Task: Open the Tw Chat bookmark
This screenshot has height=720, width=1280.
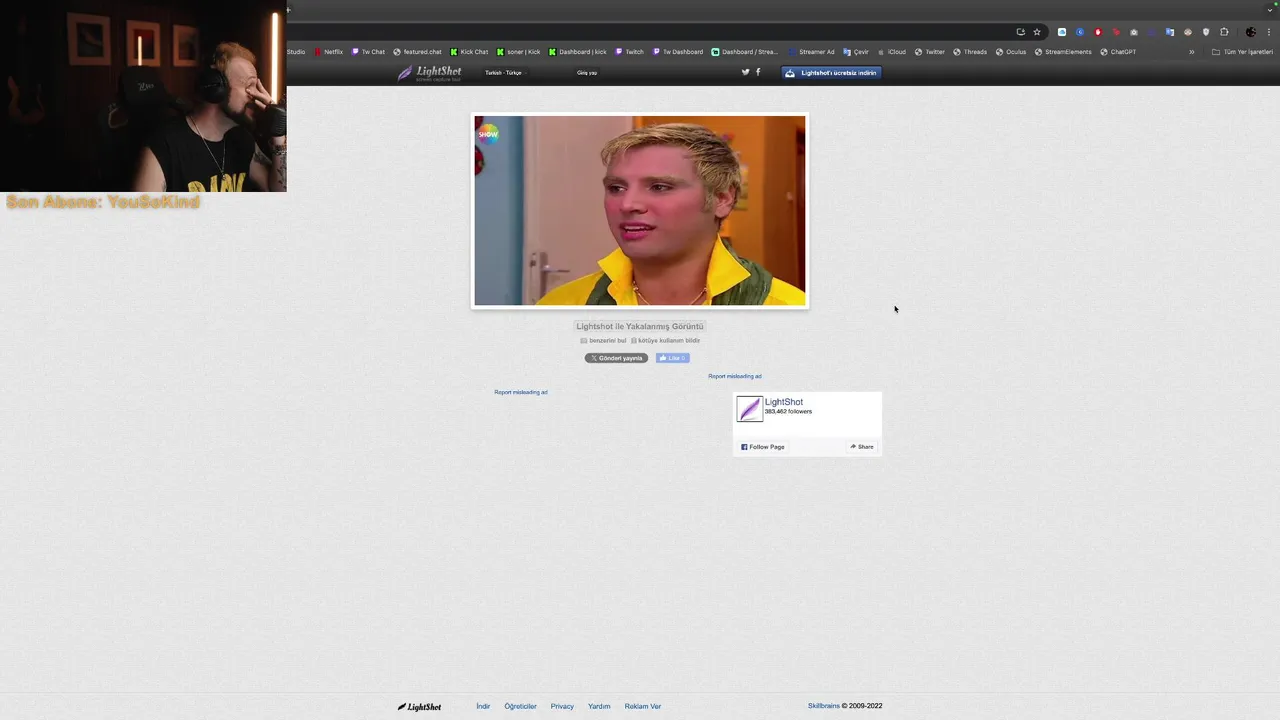Action: (x=368, y=52)
